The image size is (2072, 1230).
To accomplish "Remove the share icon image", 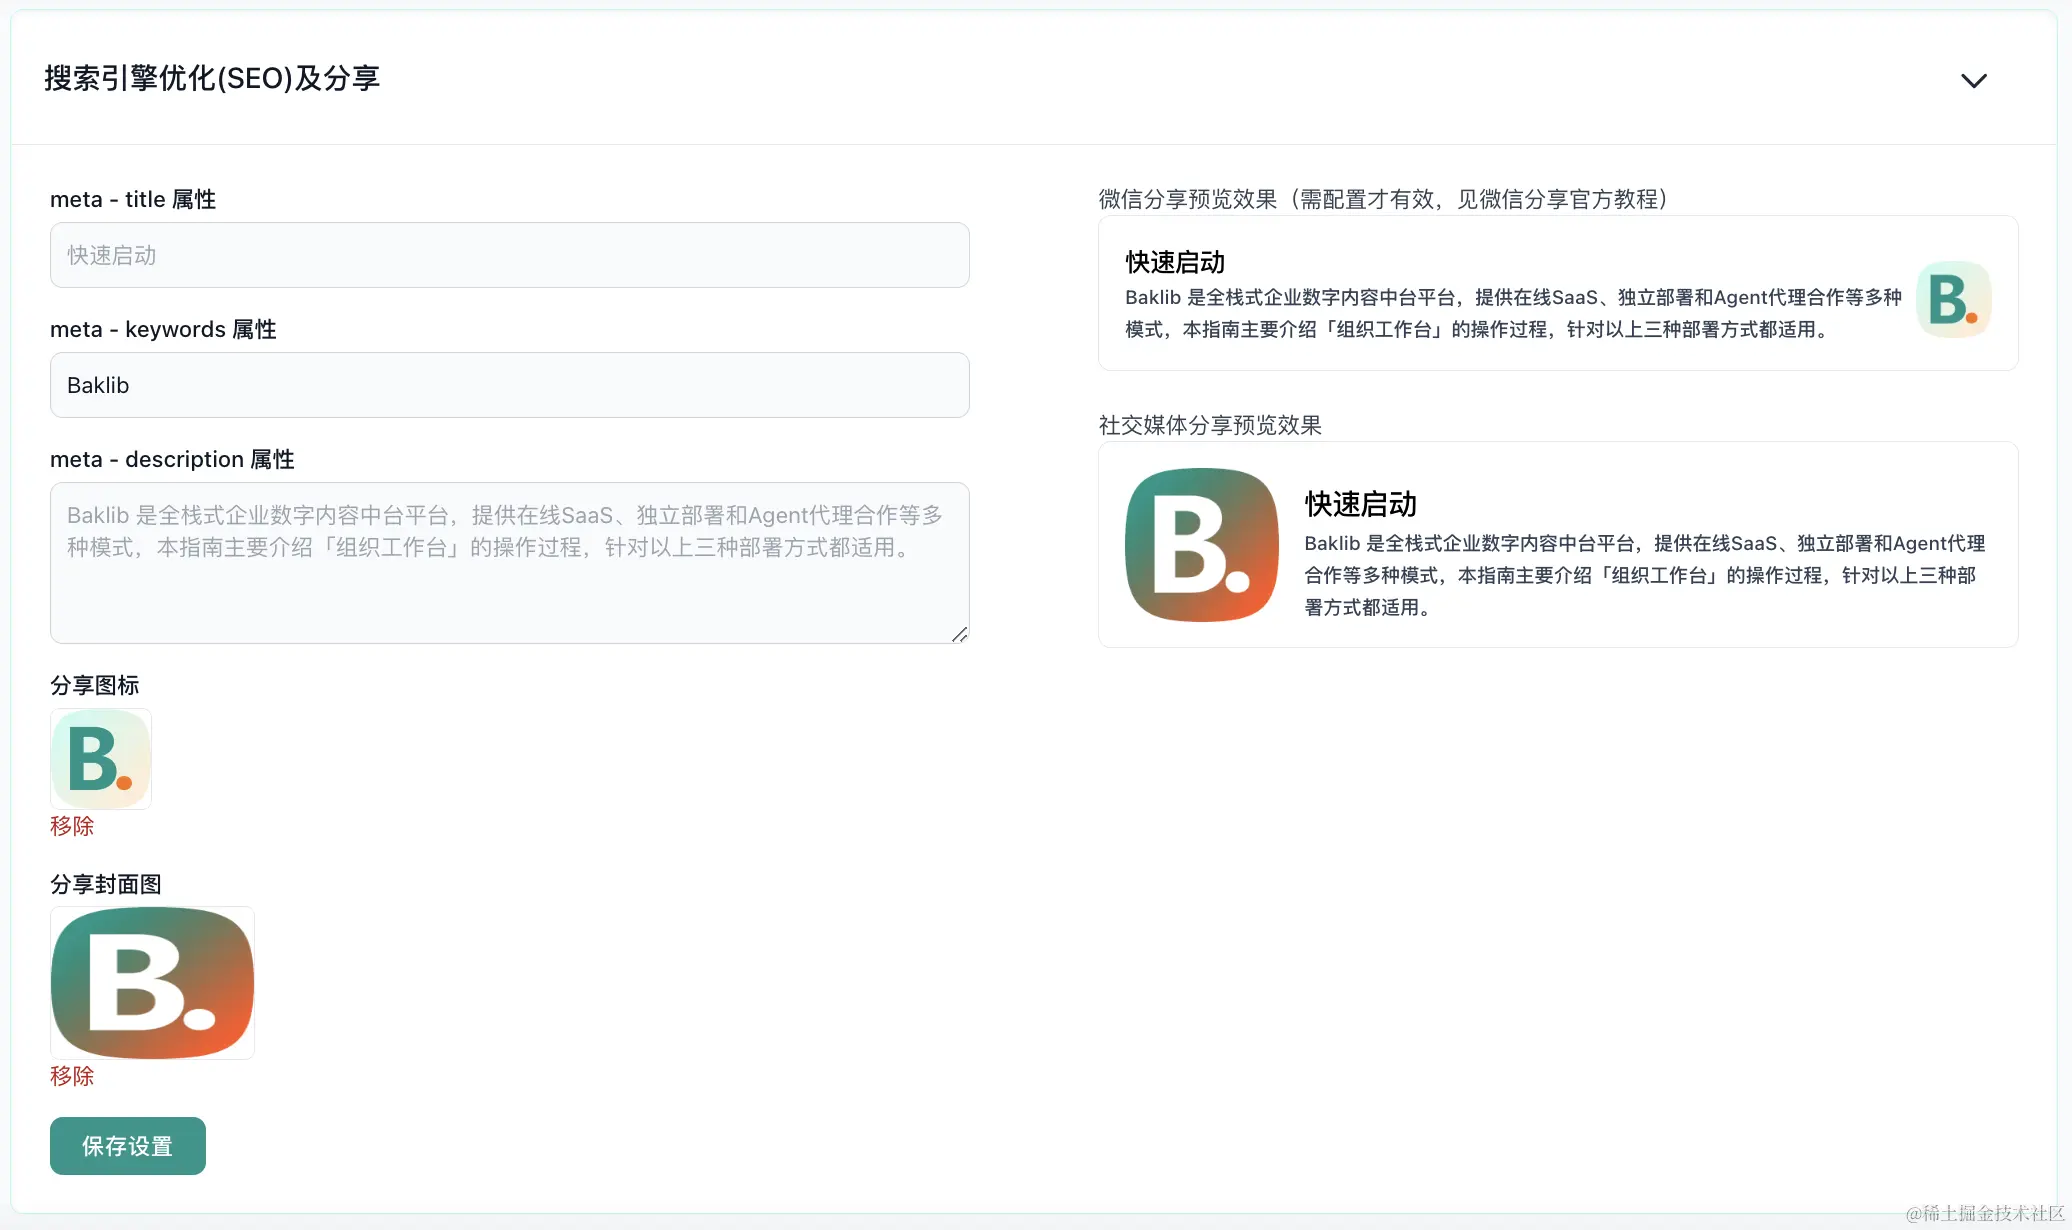I will 72,826.
